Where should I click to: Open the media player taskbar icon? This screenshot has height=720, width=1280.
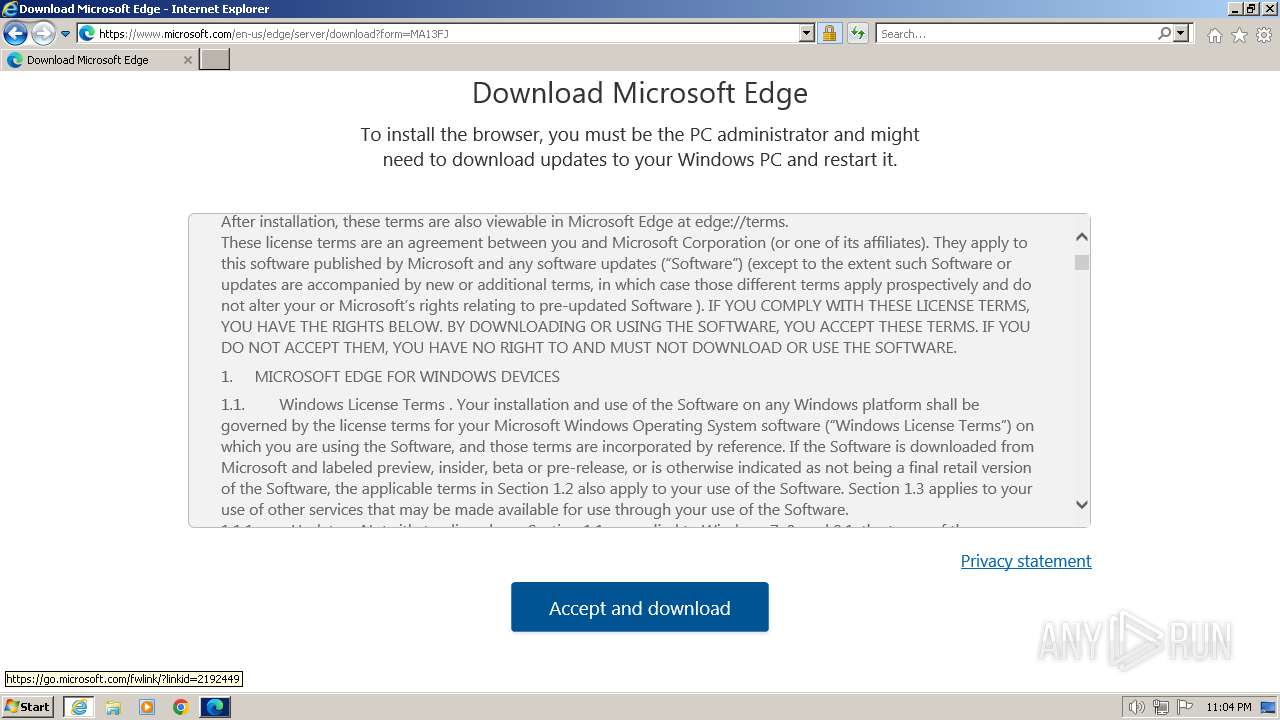click(x=147, y=707)
